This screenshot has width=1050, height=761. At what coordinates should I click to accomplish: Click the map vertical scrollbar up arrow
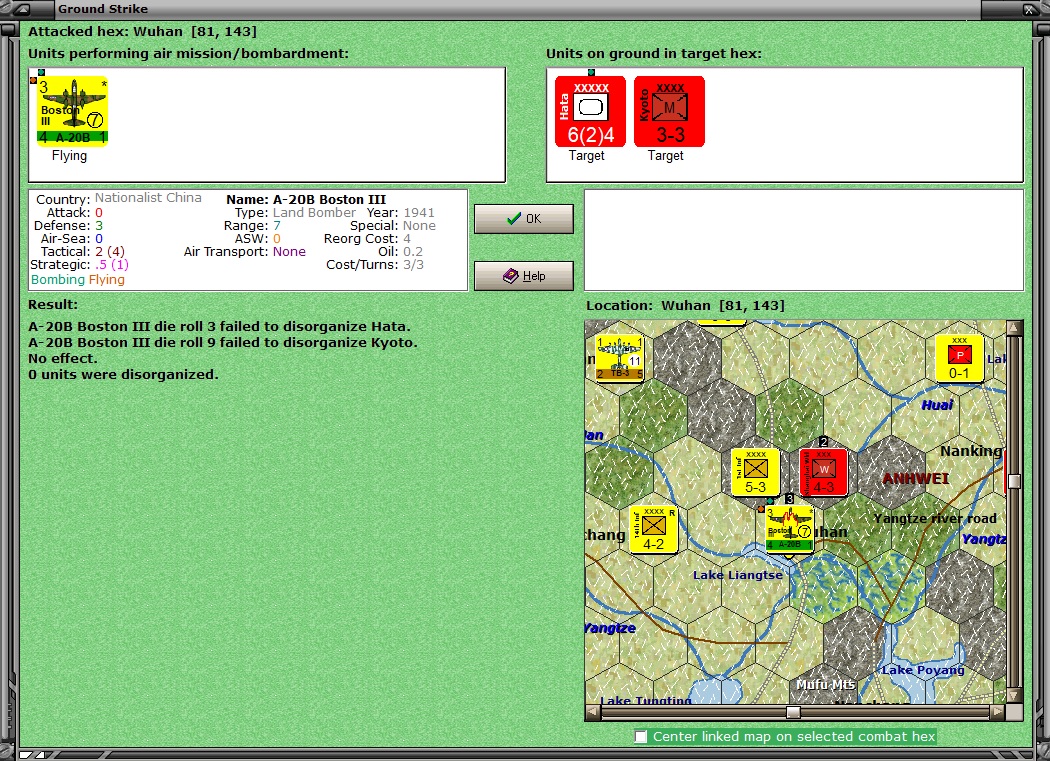1015,328
